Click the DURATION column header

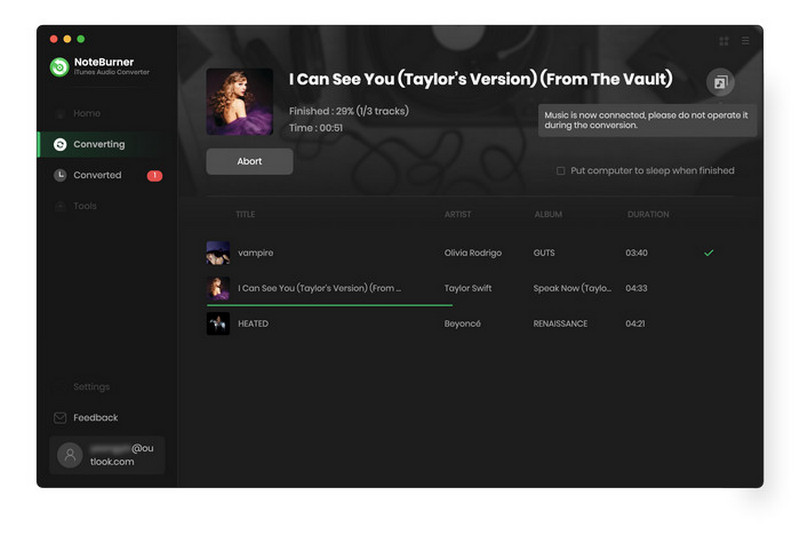tap(648, 214)
